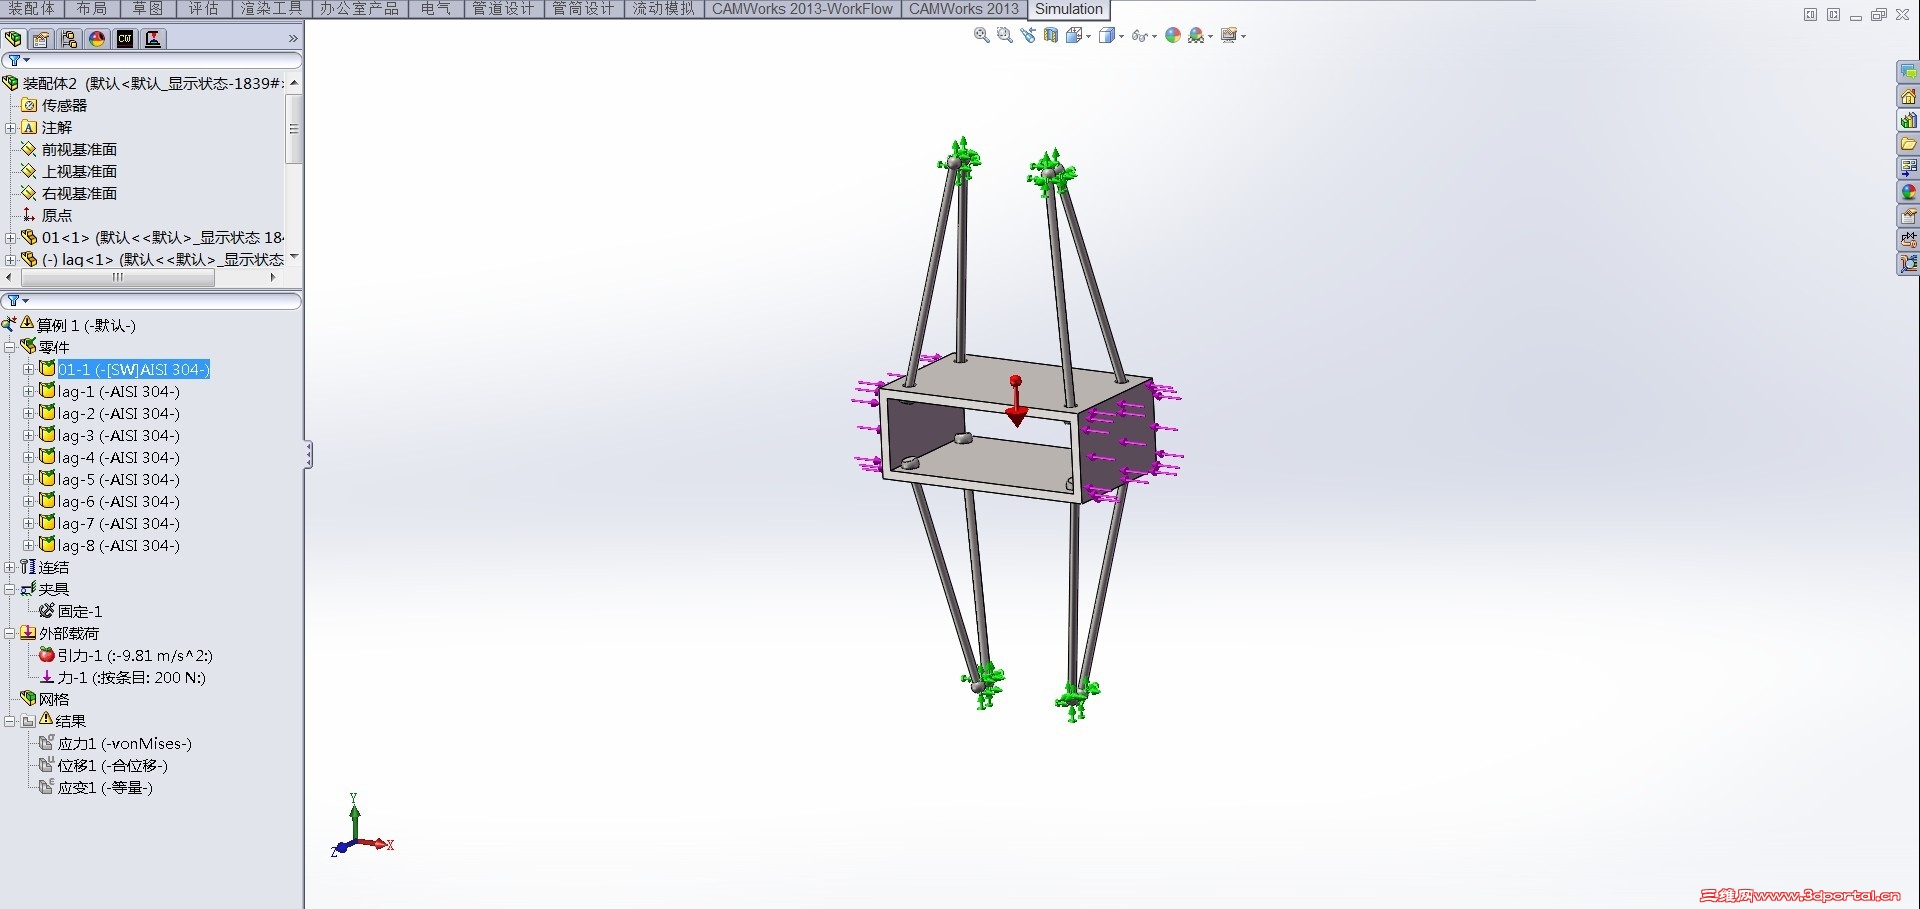
Task: Open Appearances and Scenes task pane tab
Action: [x=1908, y=192]
